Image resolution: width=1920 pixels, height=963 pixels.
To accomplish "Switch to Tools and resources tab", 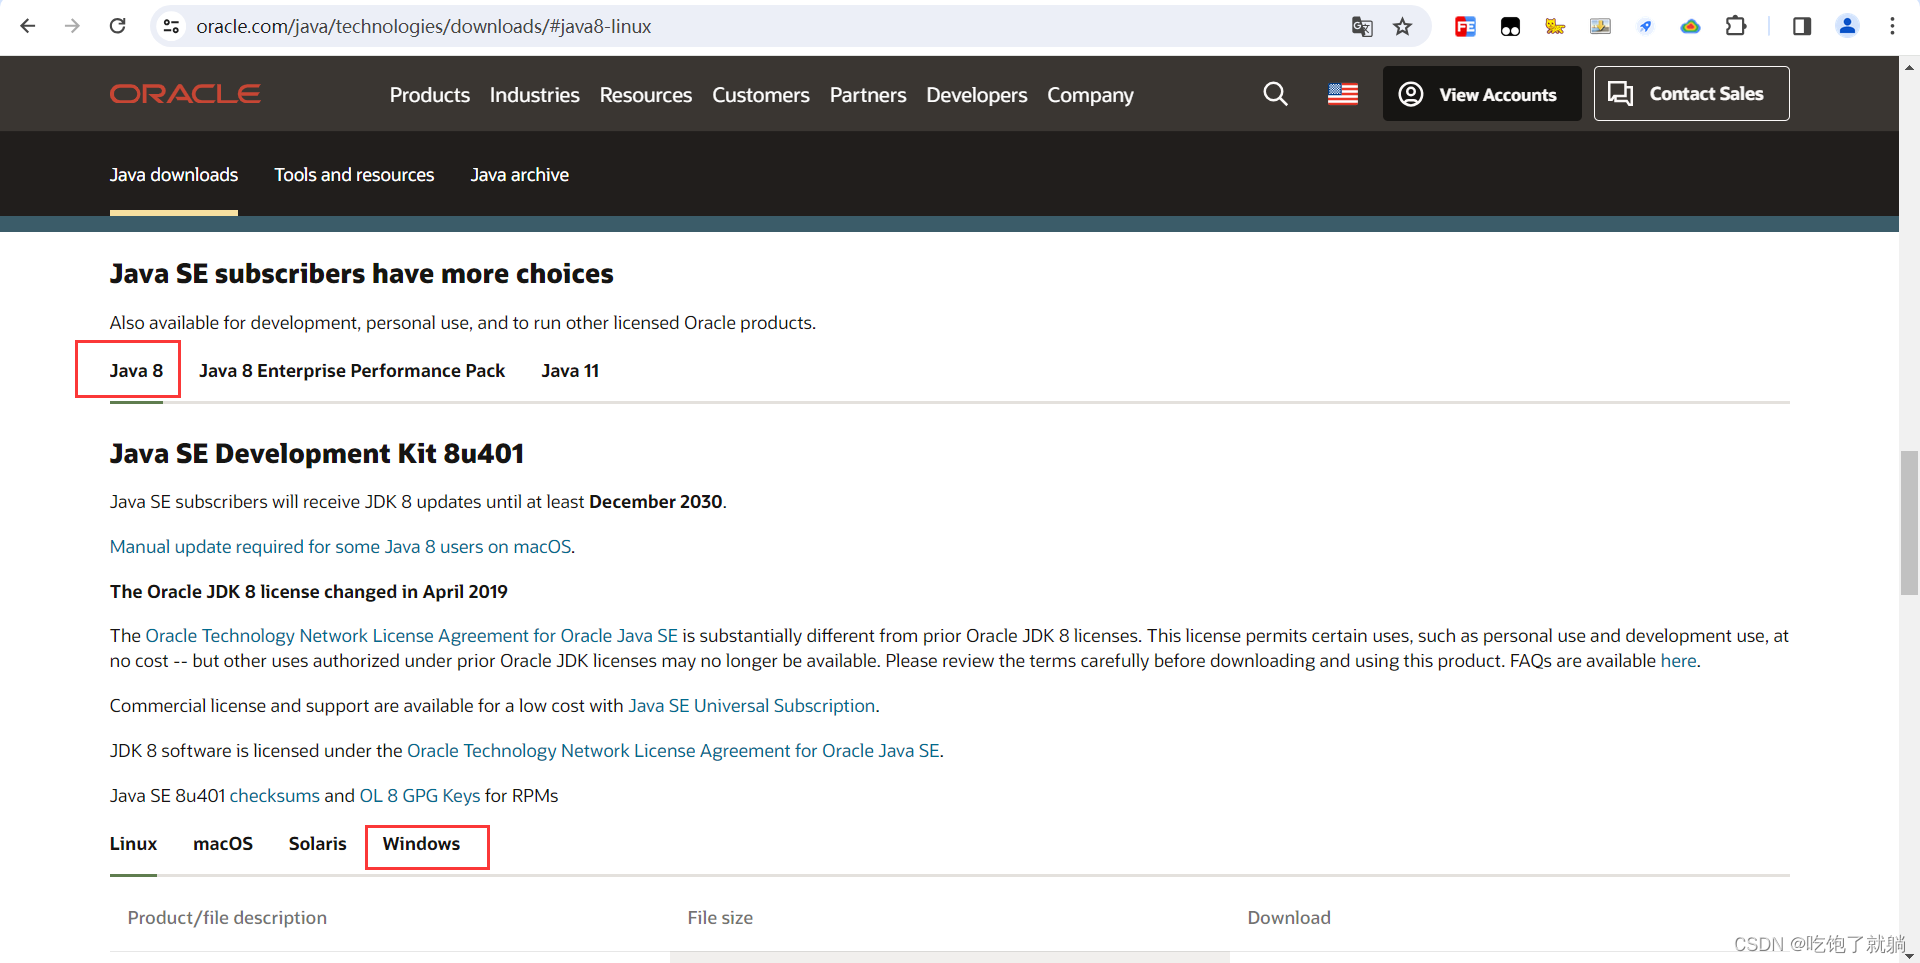I will [x=355, y=175].
